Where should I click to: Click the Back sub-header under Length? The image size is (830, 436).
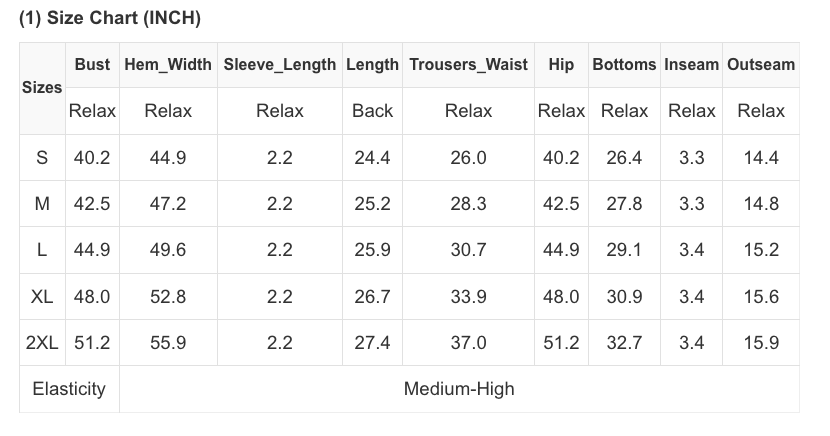tap(372, 111)
